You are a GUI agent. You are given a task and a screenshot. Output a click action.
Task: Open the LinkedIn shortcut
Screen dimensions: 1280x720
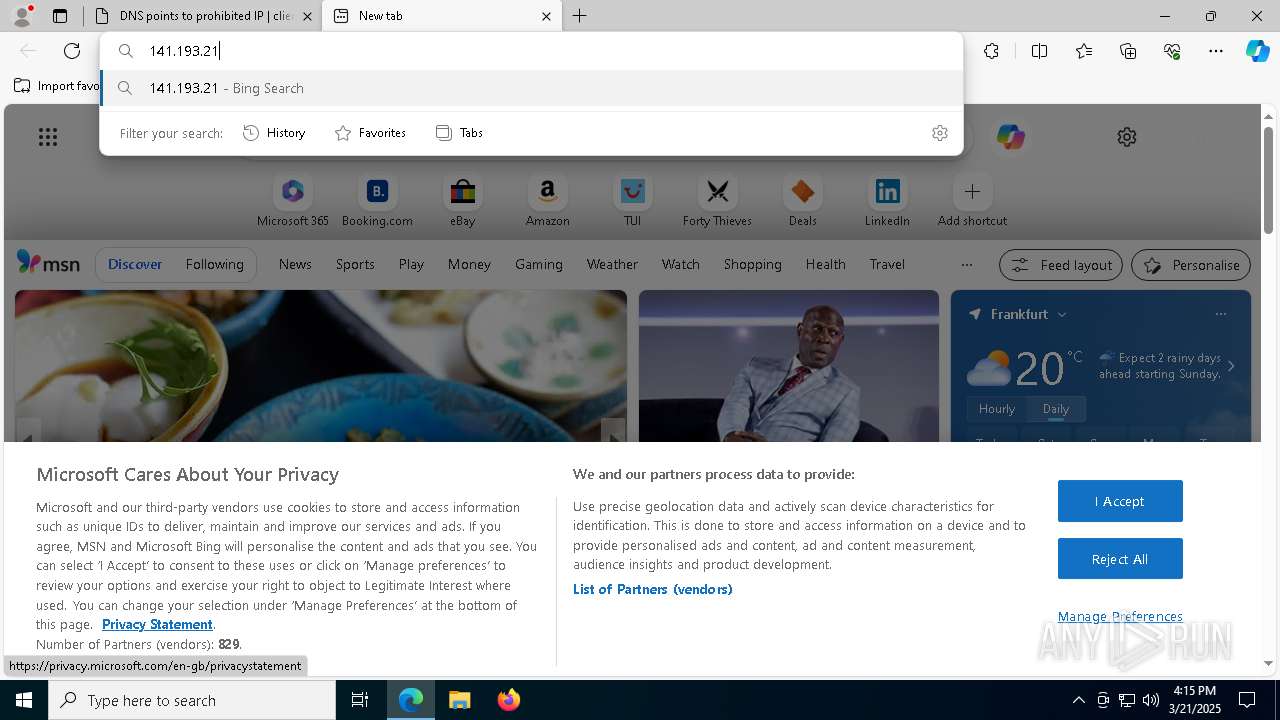point(887,201)
